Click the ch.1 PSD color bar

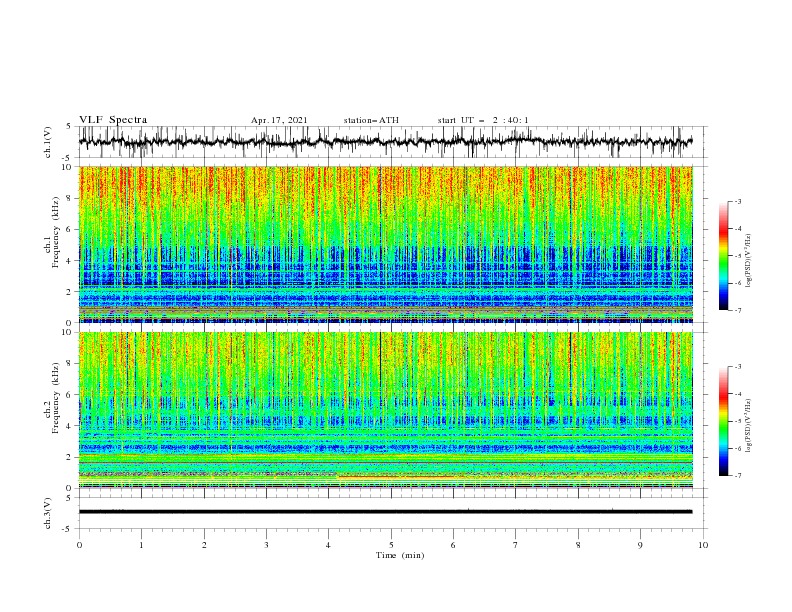723,256
